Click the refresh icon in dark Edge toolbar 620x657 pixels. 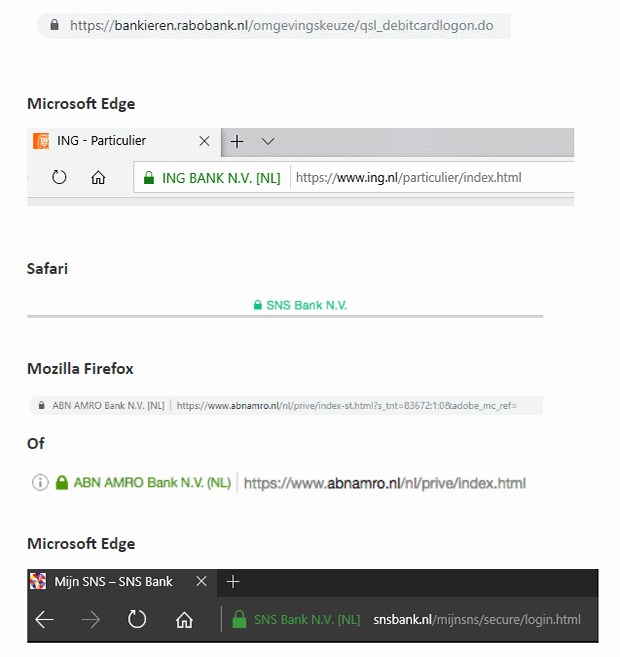tap(137, 619)
